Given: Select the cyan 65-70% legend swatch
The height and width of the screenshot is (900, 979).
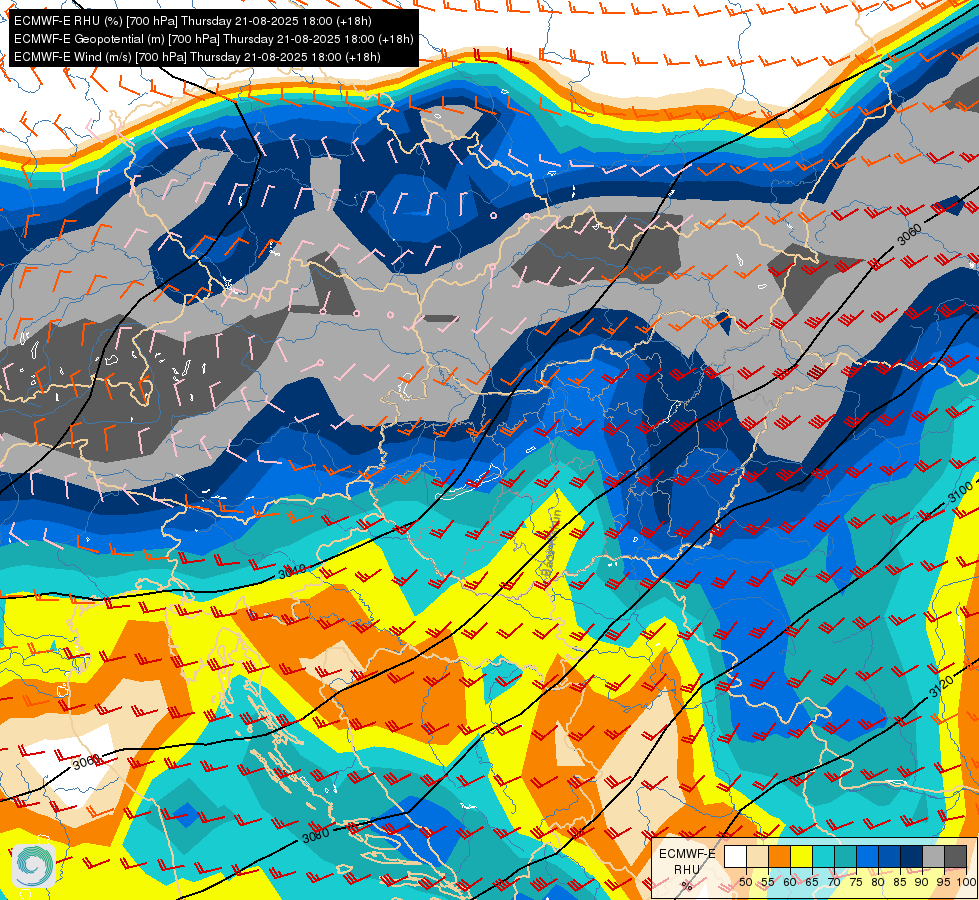Looking at the screenshot, I should point(824,856).
